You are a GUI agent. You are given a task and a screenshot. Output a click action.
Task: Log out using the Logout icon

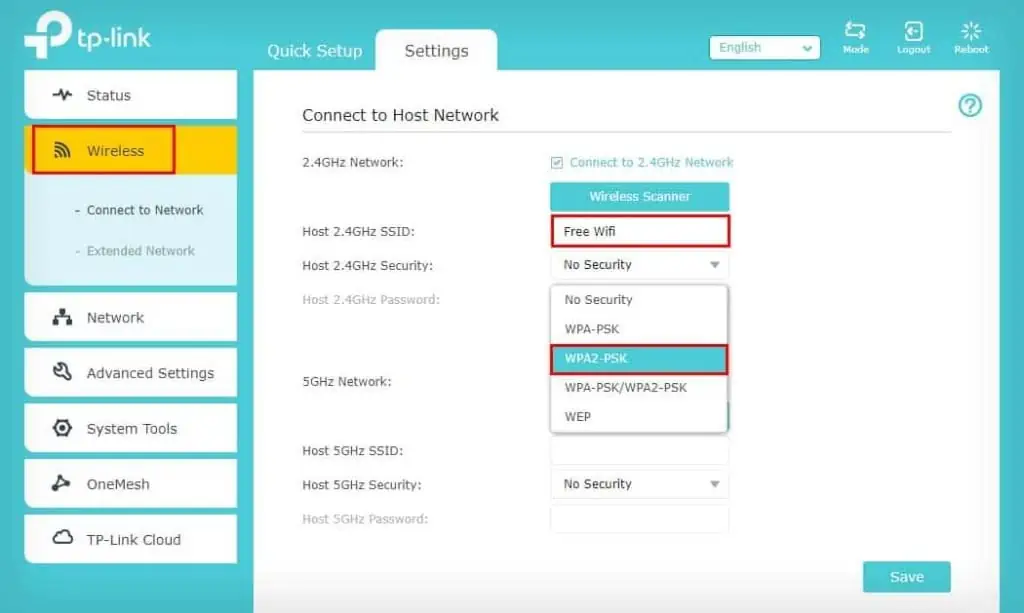pyautogui.click(x=913, y=32)
